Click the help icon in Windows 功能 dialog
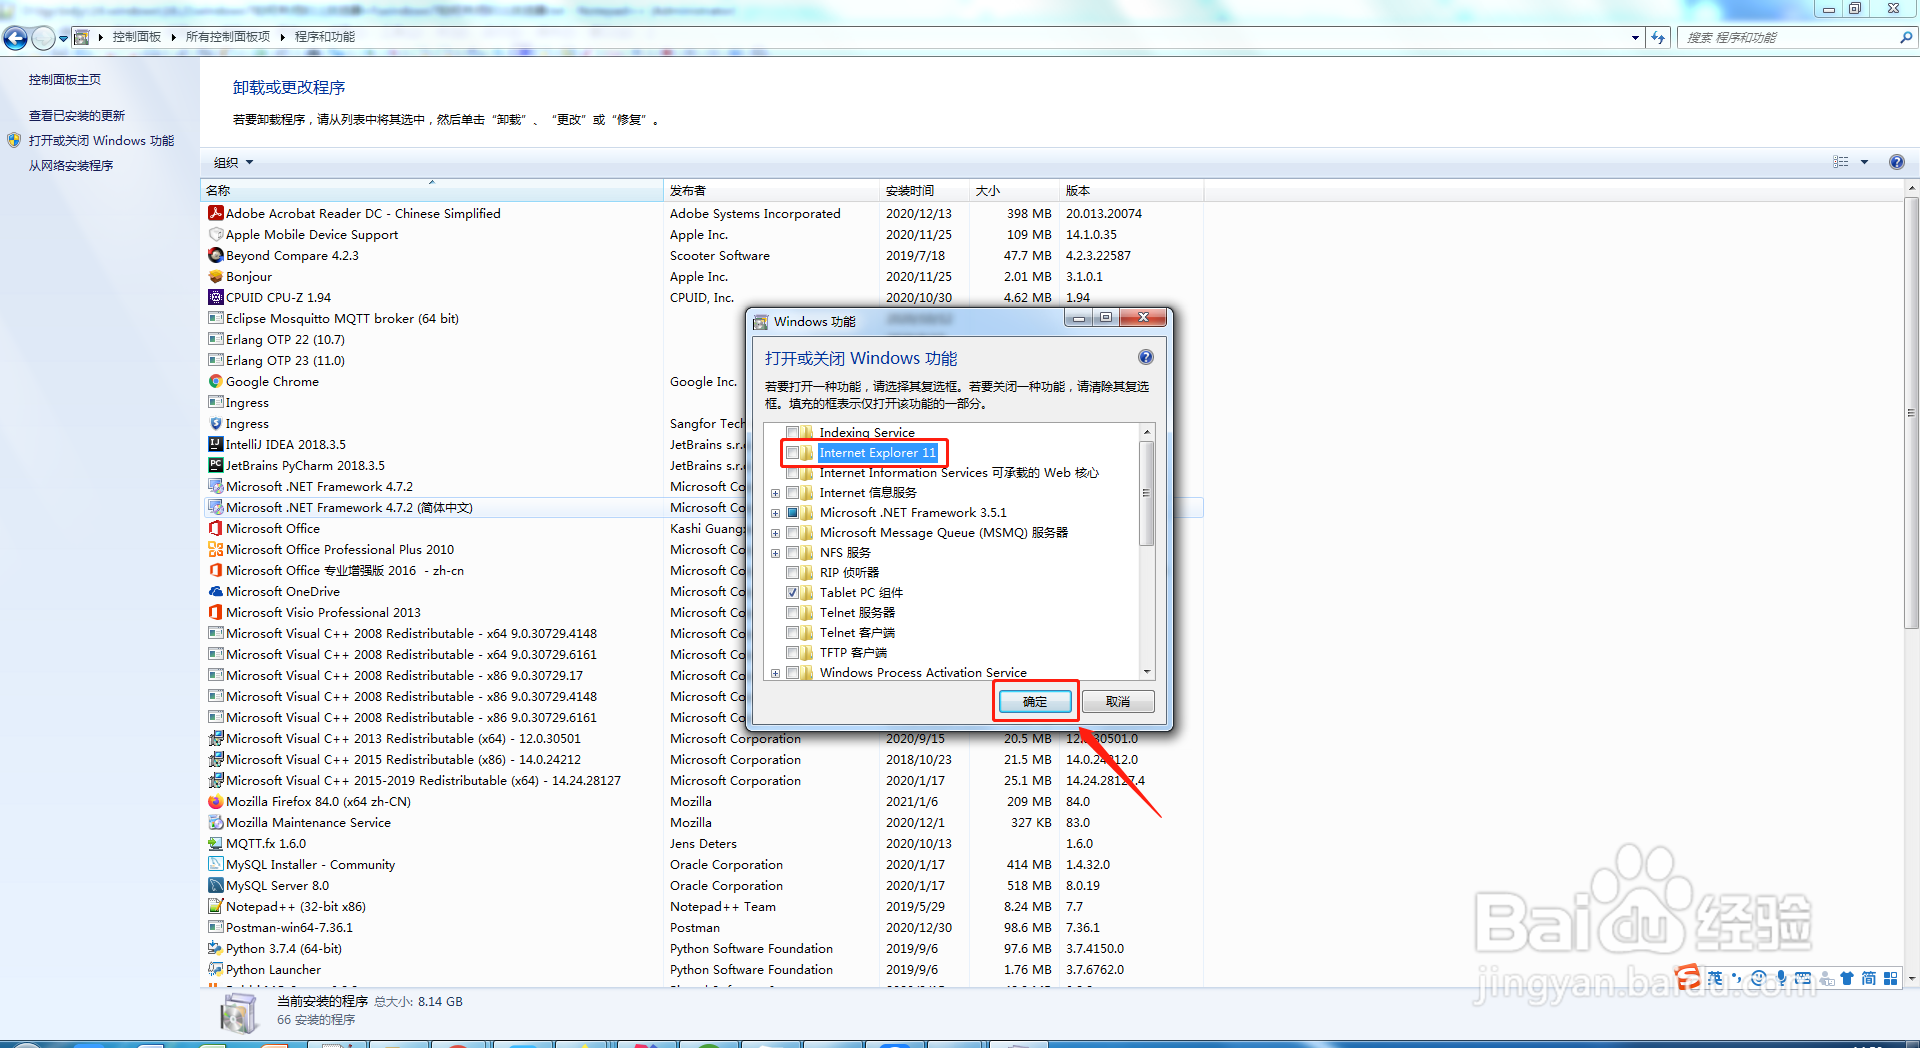 [x=1146, y=357]
